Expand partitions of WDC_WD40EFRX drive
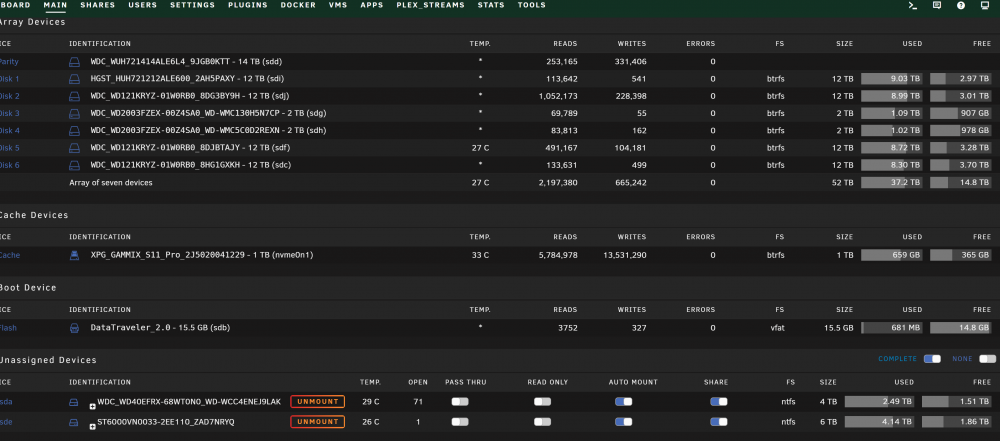Screen dimensions: 1000x441 point(92,406)
